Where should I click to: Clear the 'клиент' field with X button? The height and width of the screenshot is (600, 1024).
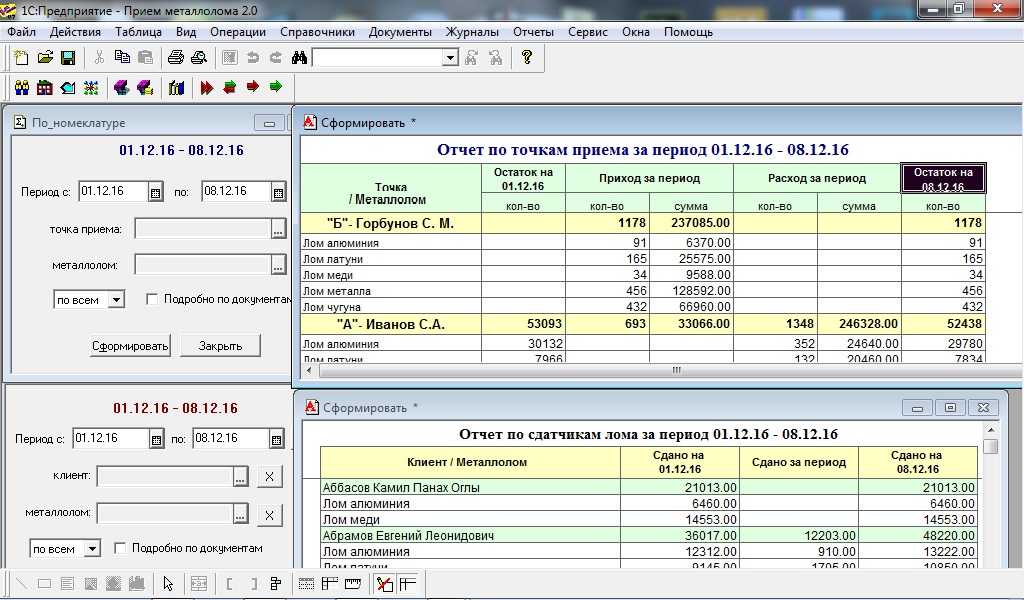tap(268, 477)
